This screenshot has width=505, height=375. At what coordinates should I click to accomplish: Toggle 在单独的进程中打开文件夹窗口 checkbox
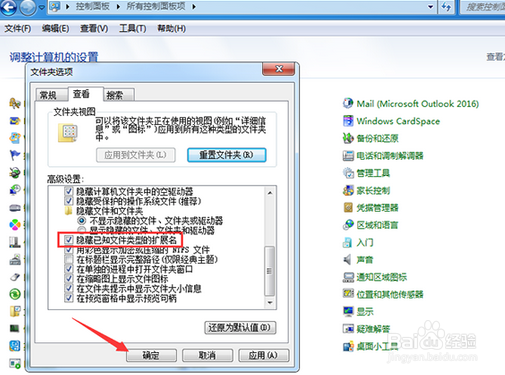coord(68,269)
